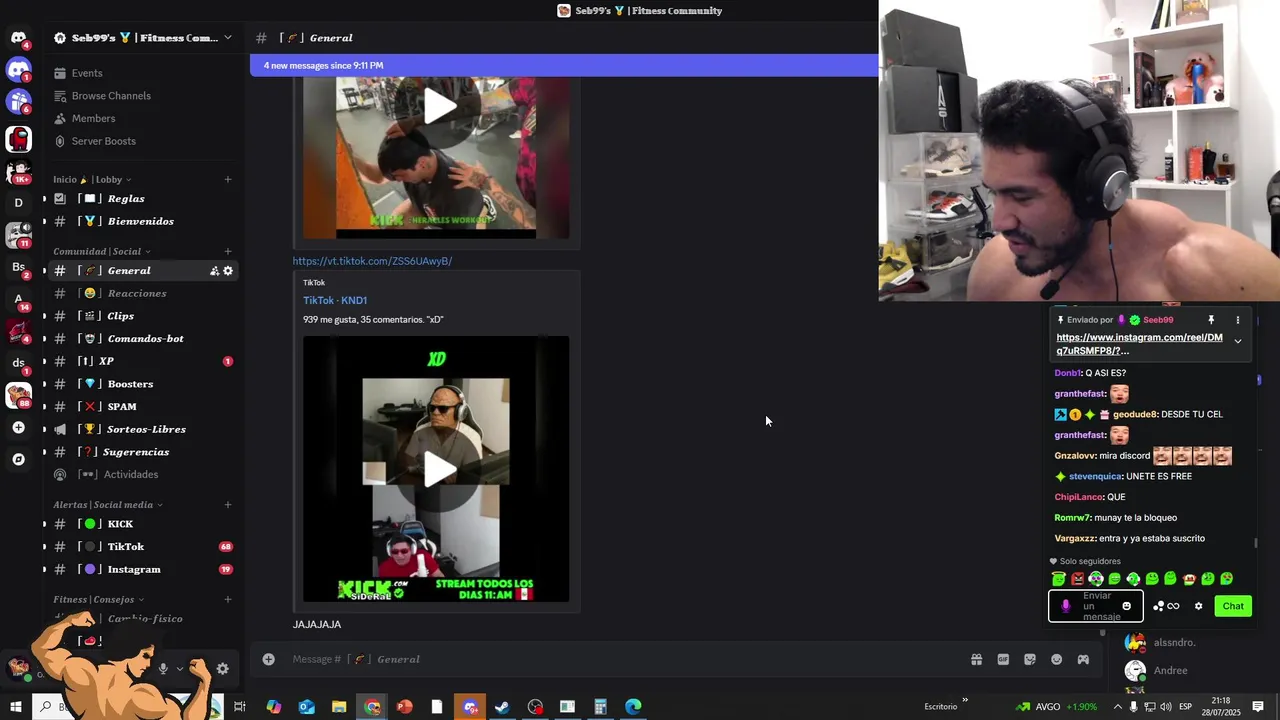Open the Kick chat settings gear
The image size is (1280, 720).
tap(1198, 606)
